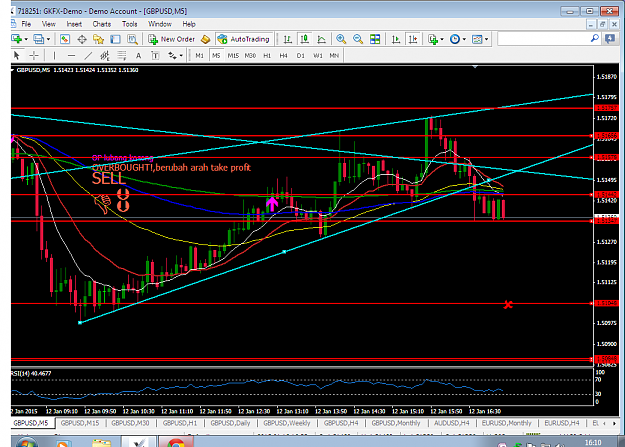The width and height of the screenshot is (625, 447).
Task: Switch chart to Candlesticks mode
Action: pos(305,39)
